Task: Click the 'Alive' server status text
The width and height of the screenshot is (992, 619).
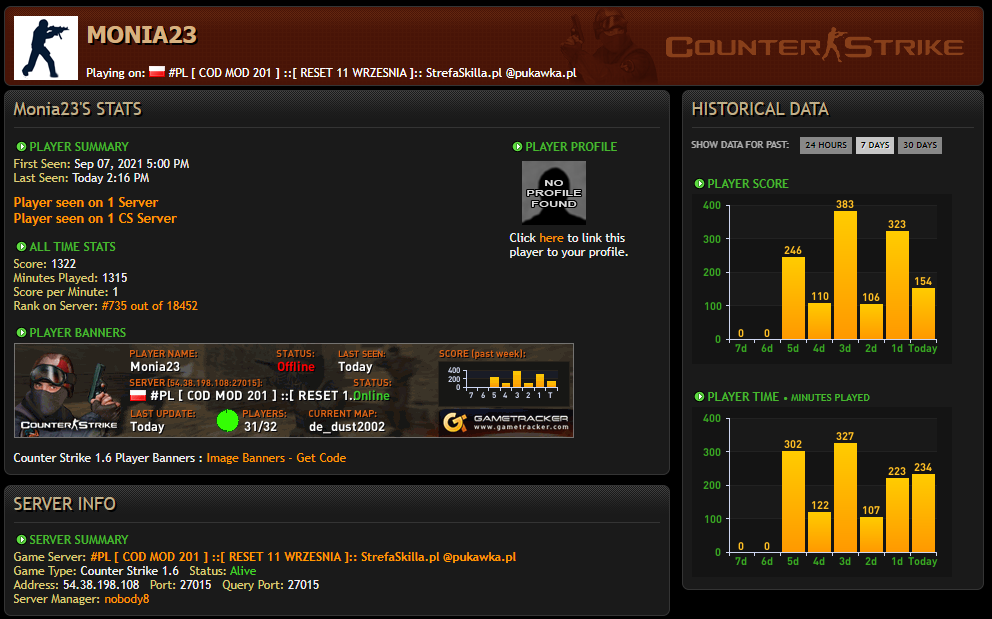Action: point(243,571)
